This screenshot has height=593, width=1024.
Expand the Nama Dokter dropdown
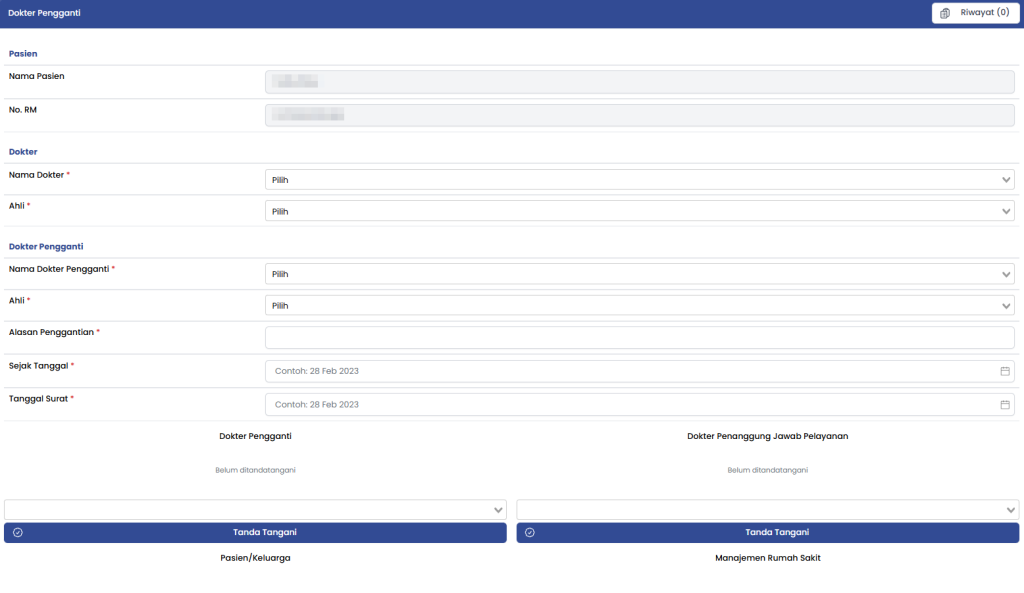pos(639,180)
